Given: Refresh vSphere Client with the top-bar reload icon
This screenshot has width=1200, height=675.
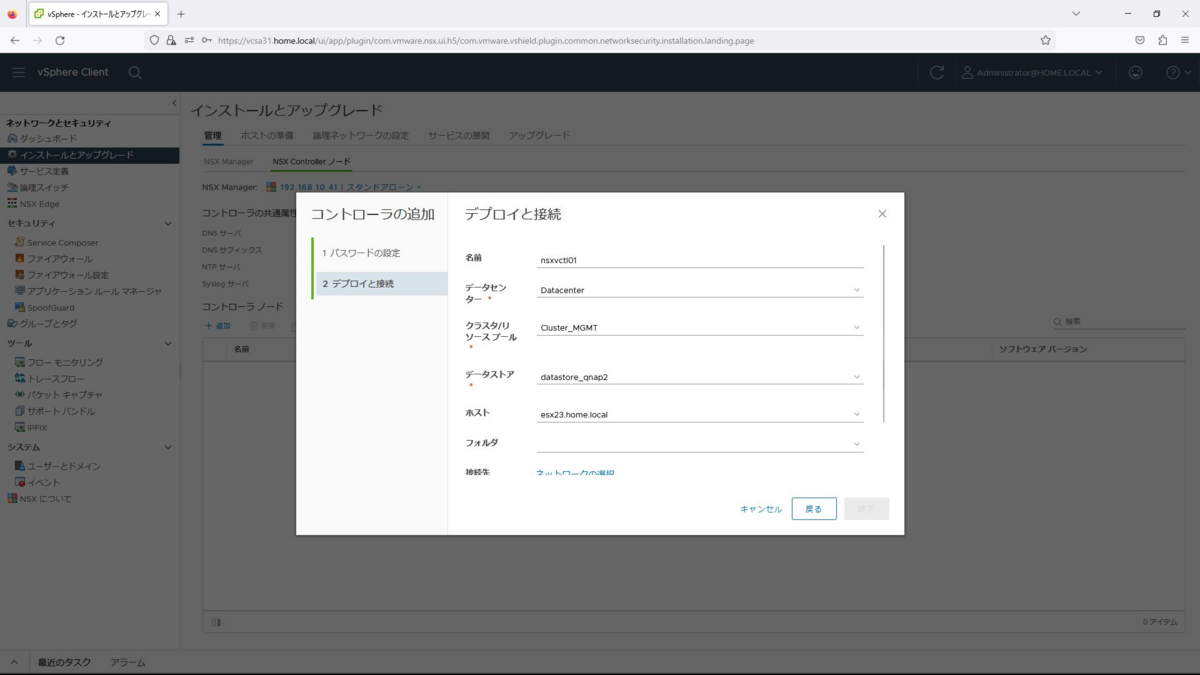Looking at the screenshot, I should pos(937,72).
